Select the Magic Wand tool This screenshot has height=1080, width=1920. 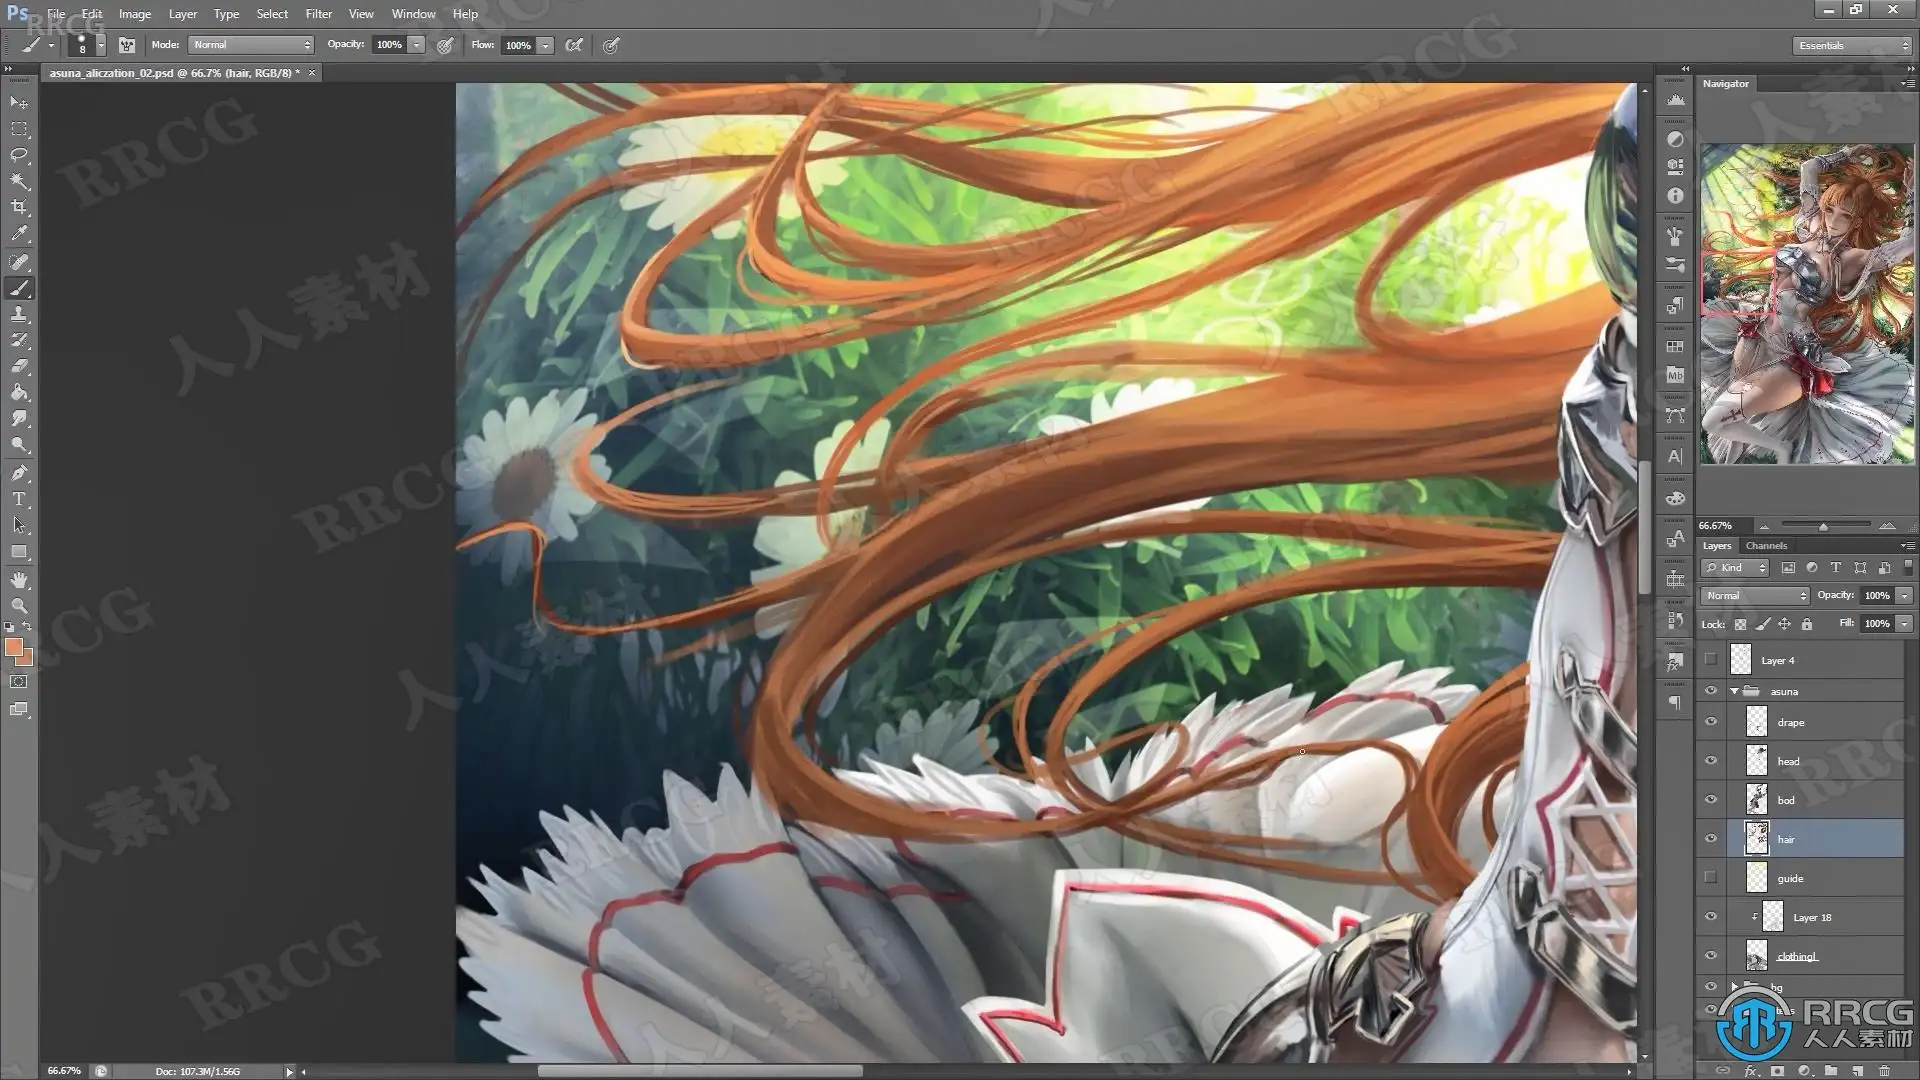pyautogui.click(x=19, y=181)
